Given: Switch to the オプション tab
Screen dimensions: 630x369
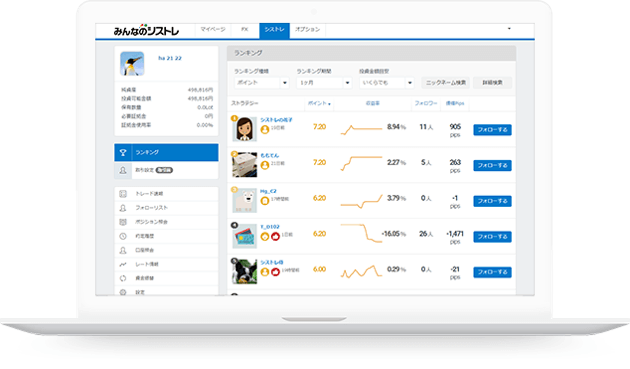Looking at the screenshot, I should click(307, 30).
